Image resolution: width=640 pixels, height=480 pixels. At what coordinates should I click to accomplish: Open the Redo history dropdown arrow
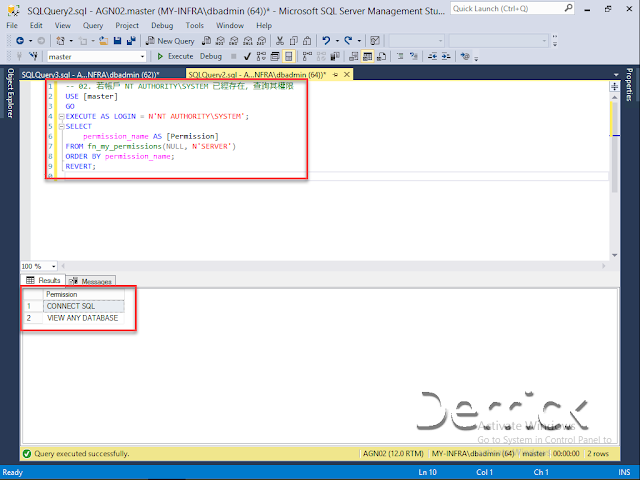[359, 41]
